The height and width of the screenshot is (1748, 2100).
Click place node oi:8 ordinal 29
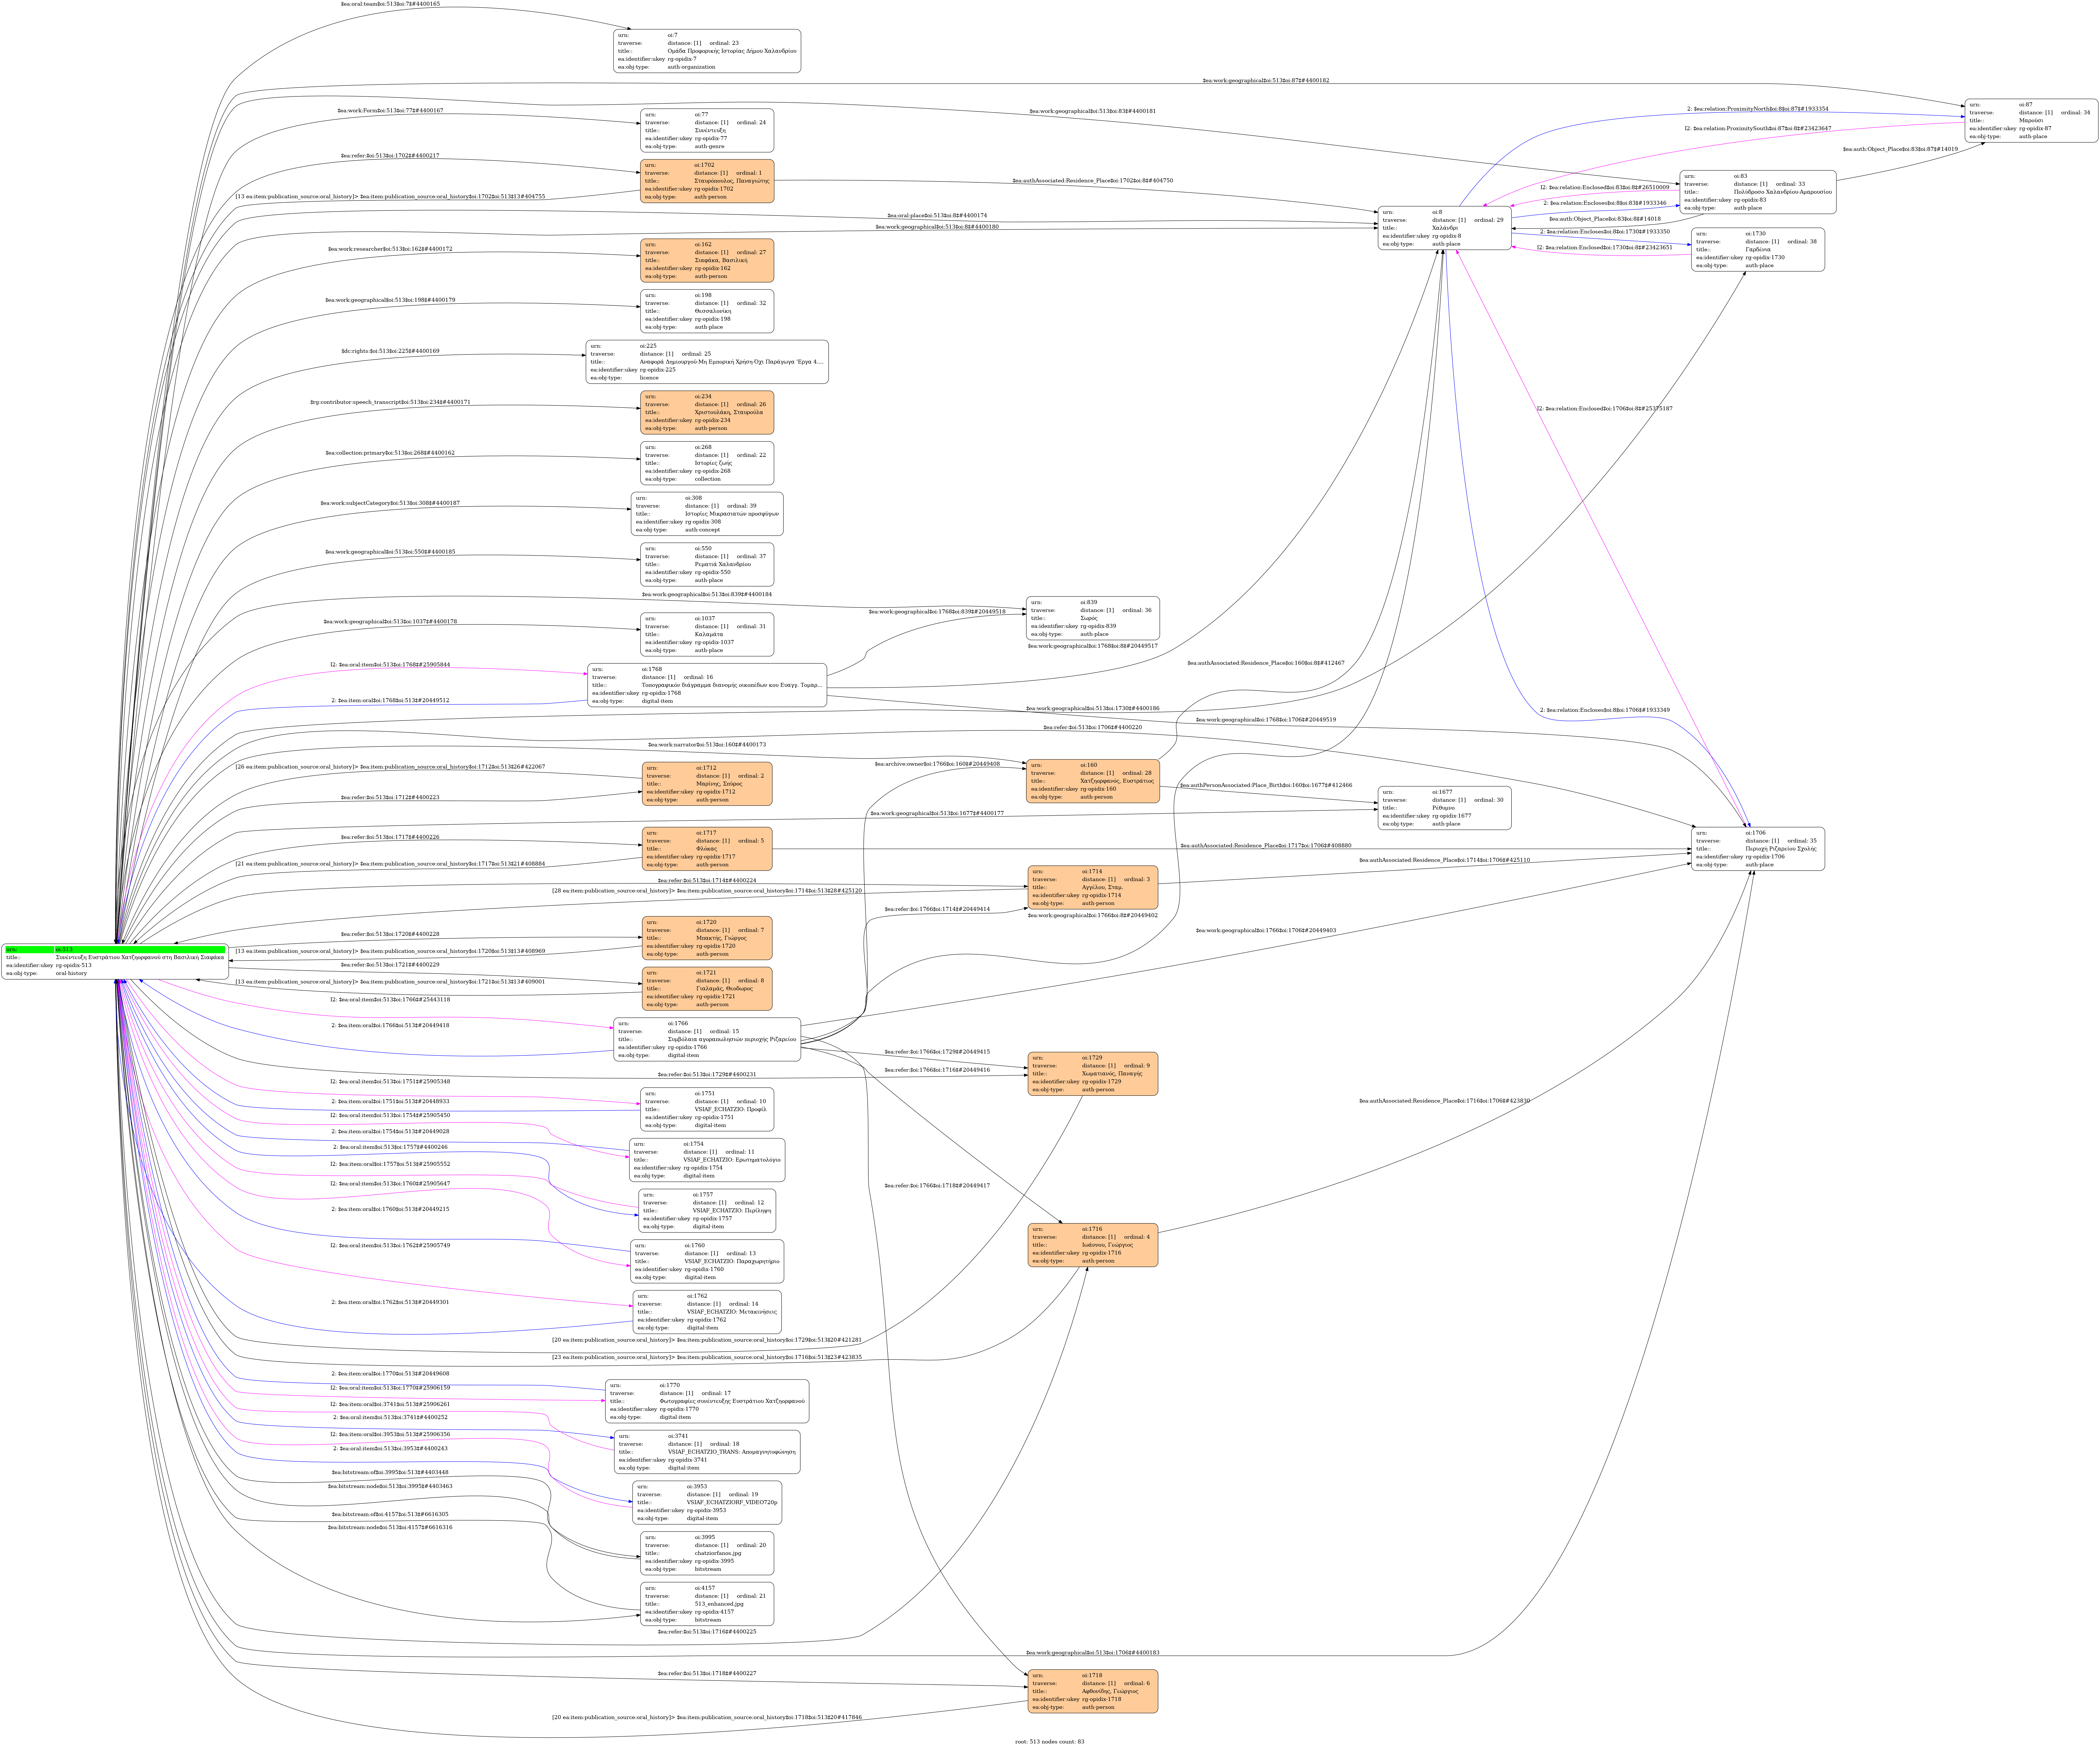(1444, 228)
